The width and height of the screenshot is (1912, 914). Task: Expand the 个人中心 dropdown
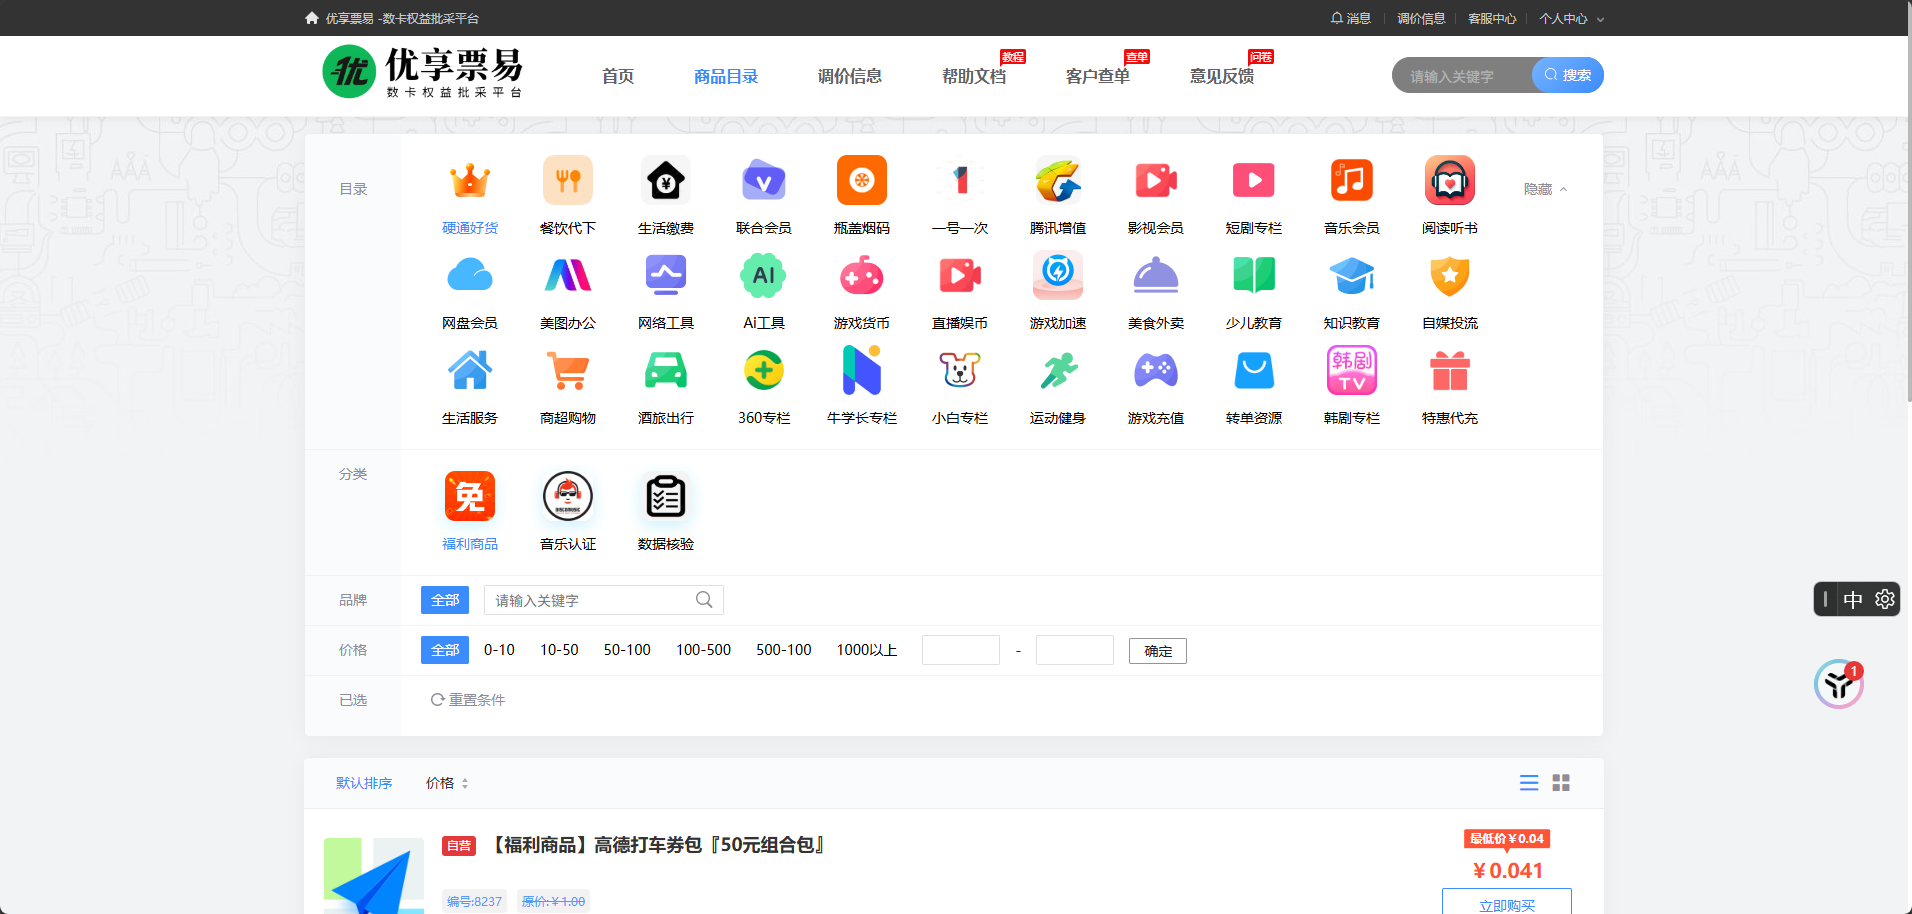click(1571, 18)
